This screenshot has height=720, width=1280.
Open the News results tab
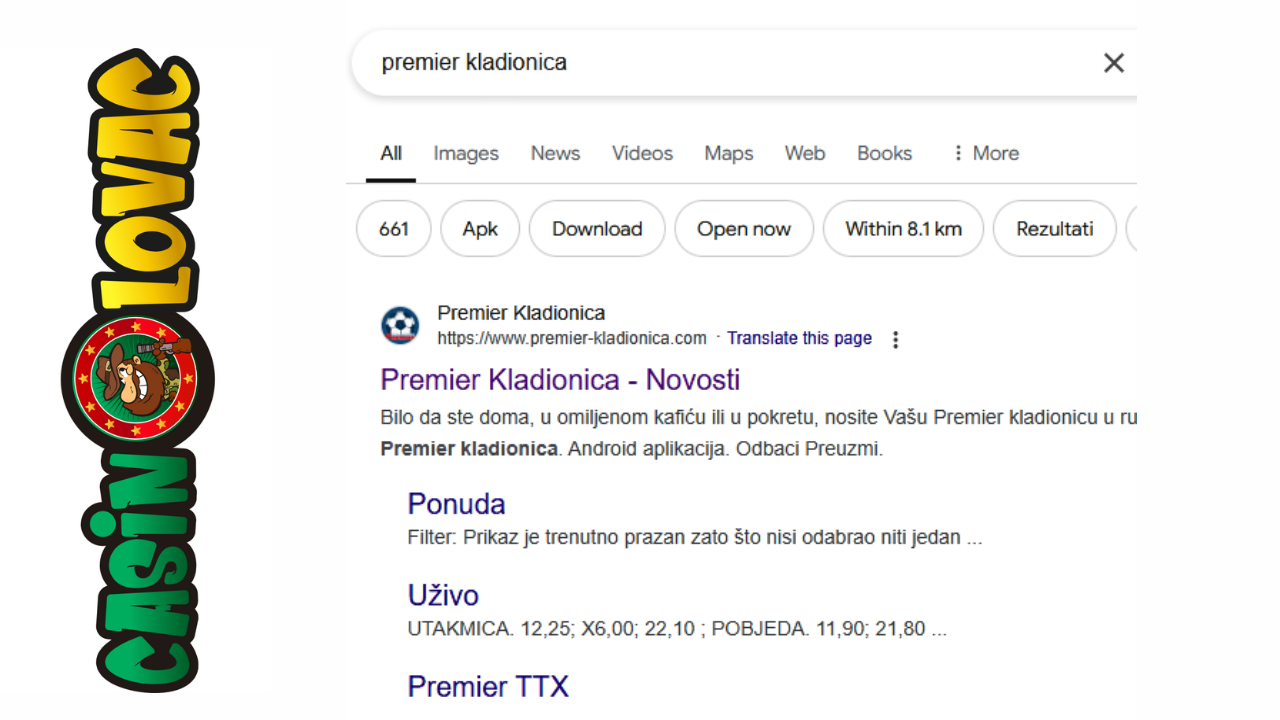(555, 153)
